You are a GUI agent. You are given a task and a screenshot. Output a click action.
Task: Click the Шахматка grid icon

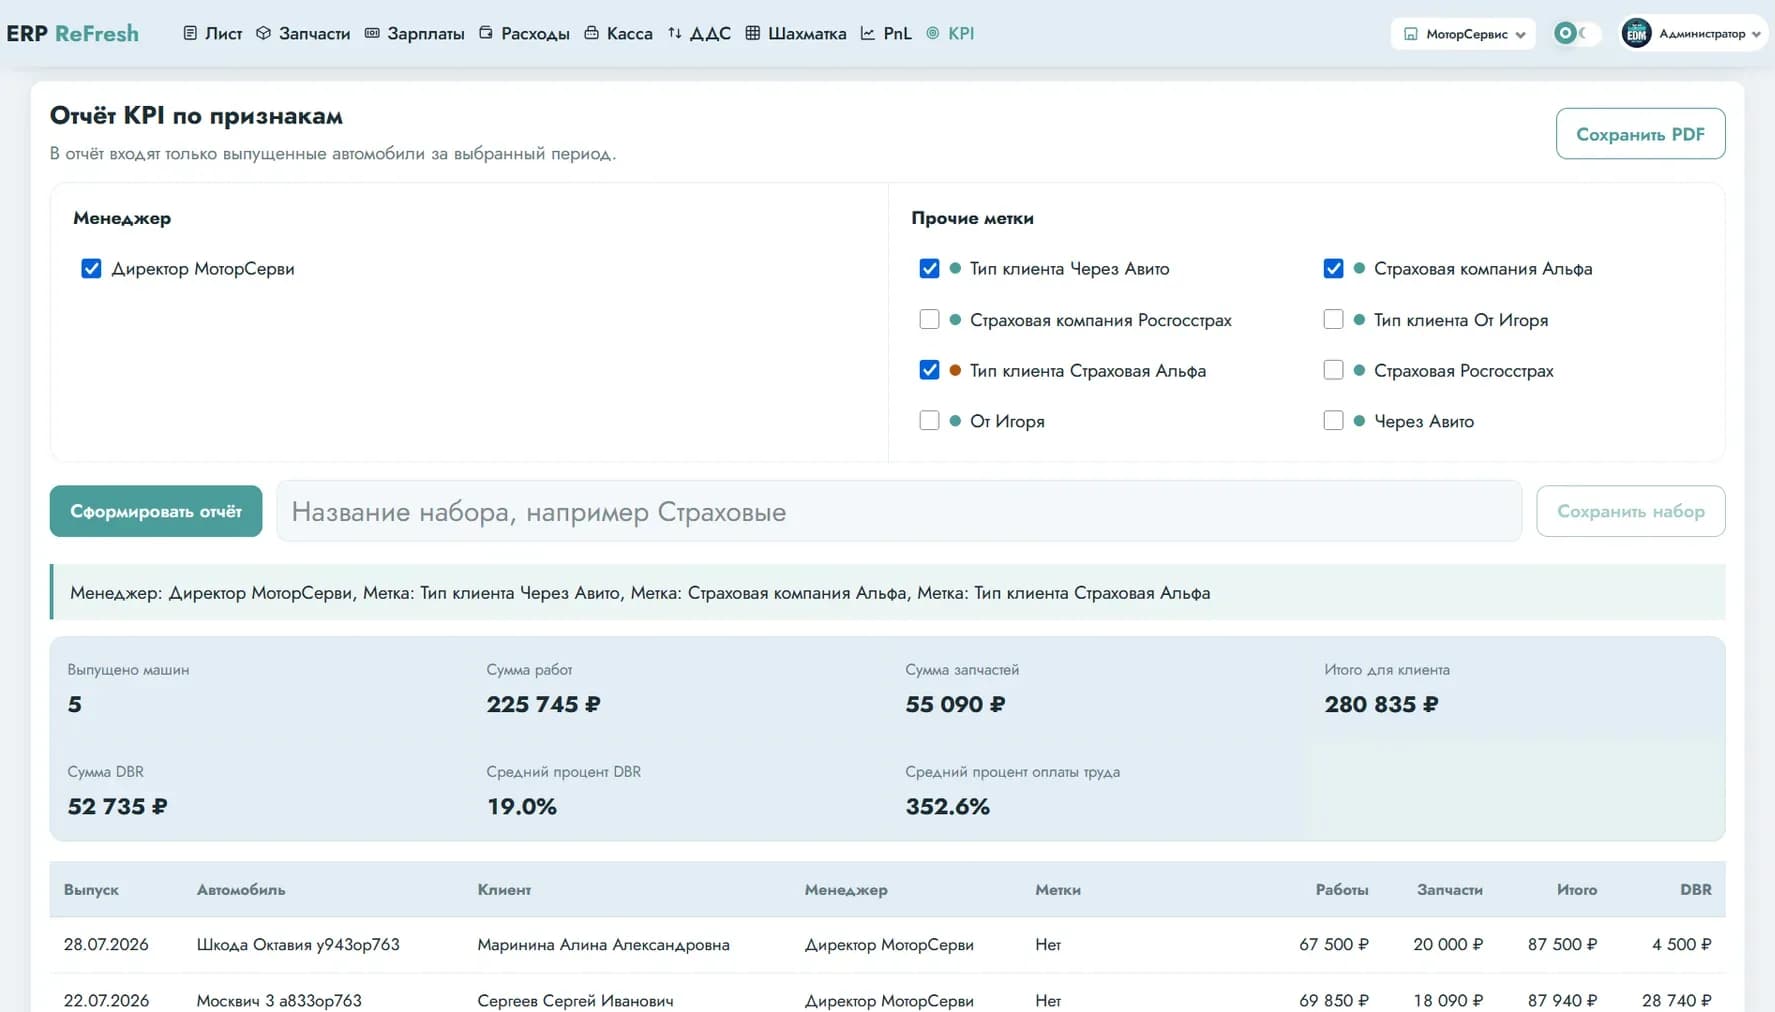pyautogui.click(x=753, y=33)
